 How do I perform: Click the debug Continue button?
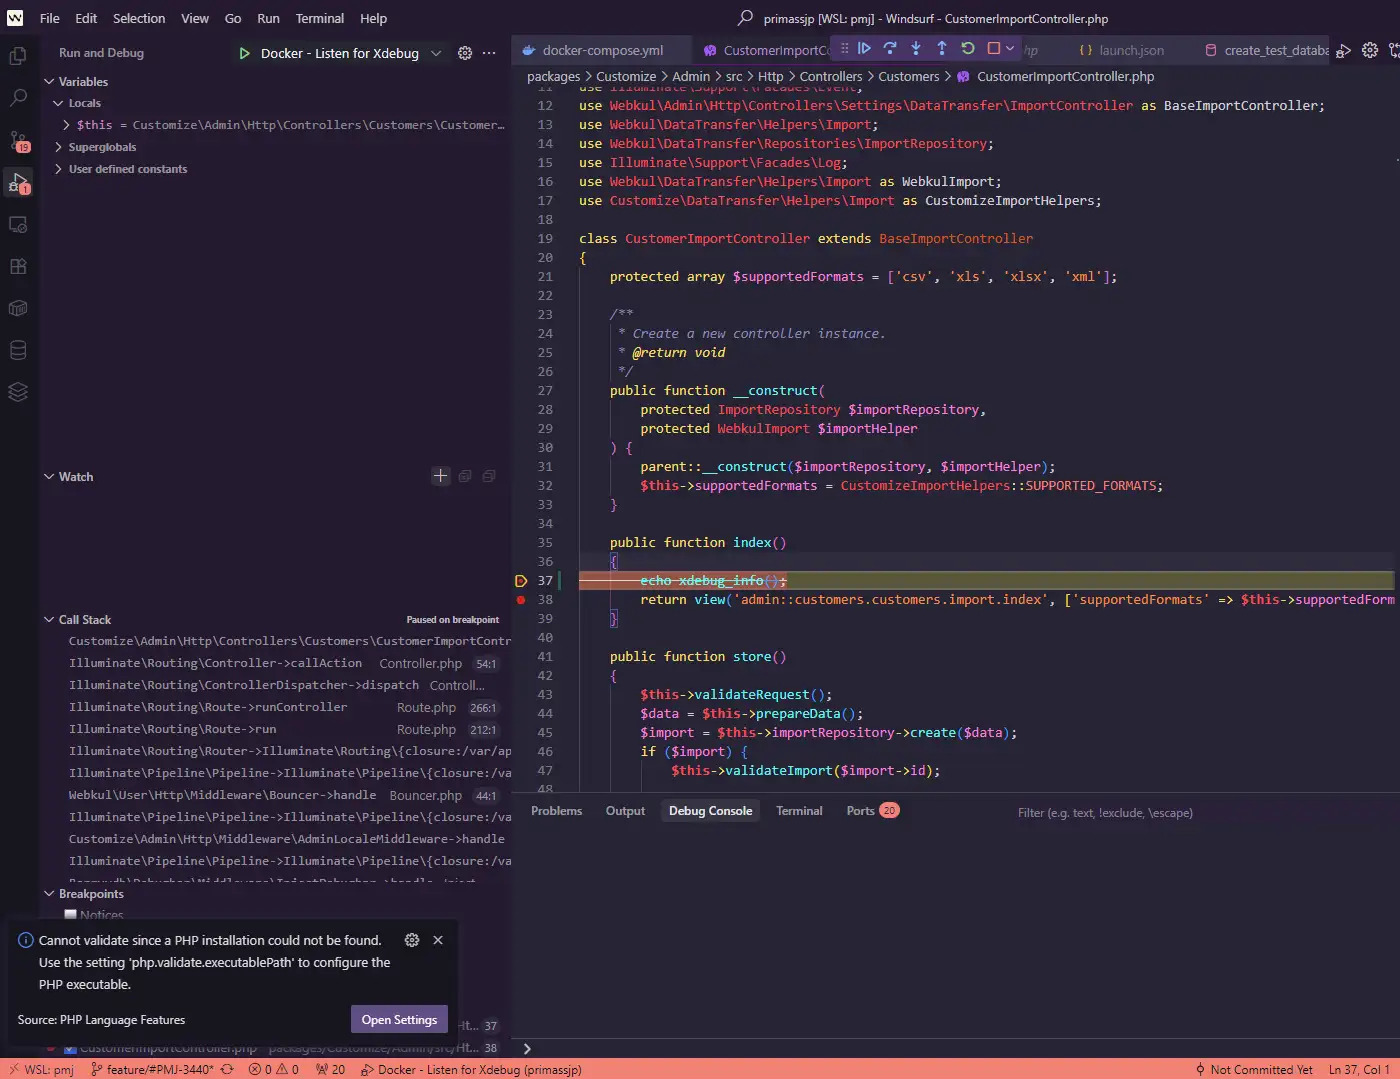click(x=864, y=48)
